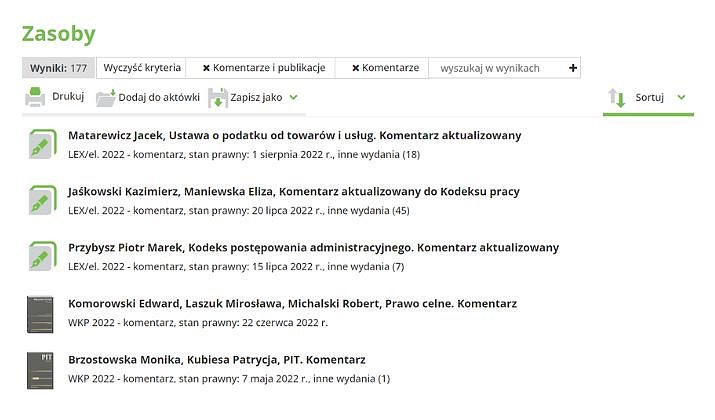Open Brzostowska PIT. Komentarz title link
Viewport: 715px width, 420px height.
point(216,359)
